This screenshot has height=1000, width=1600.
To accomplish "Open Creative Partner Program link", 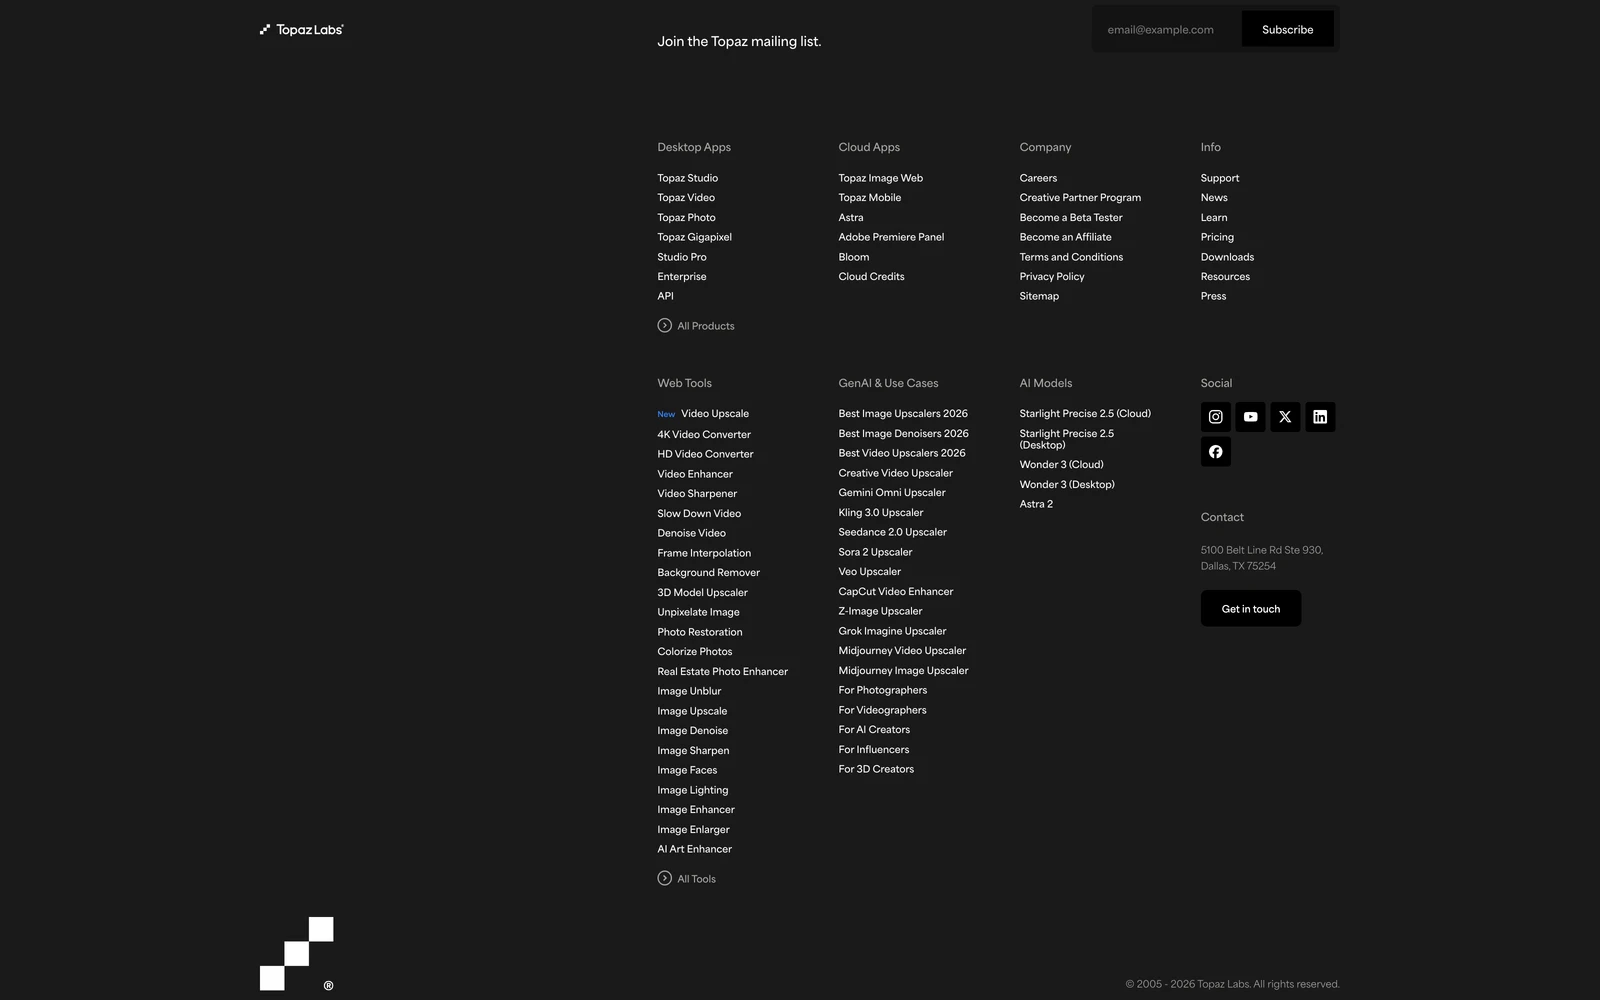I will tap(1080, 198).
